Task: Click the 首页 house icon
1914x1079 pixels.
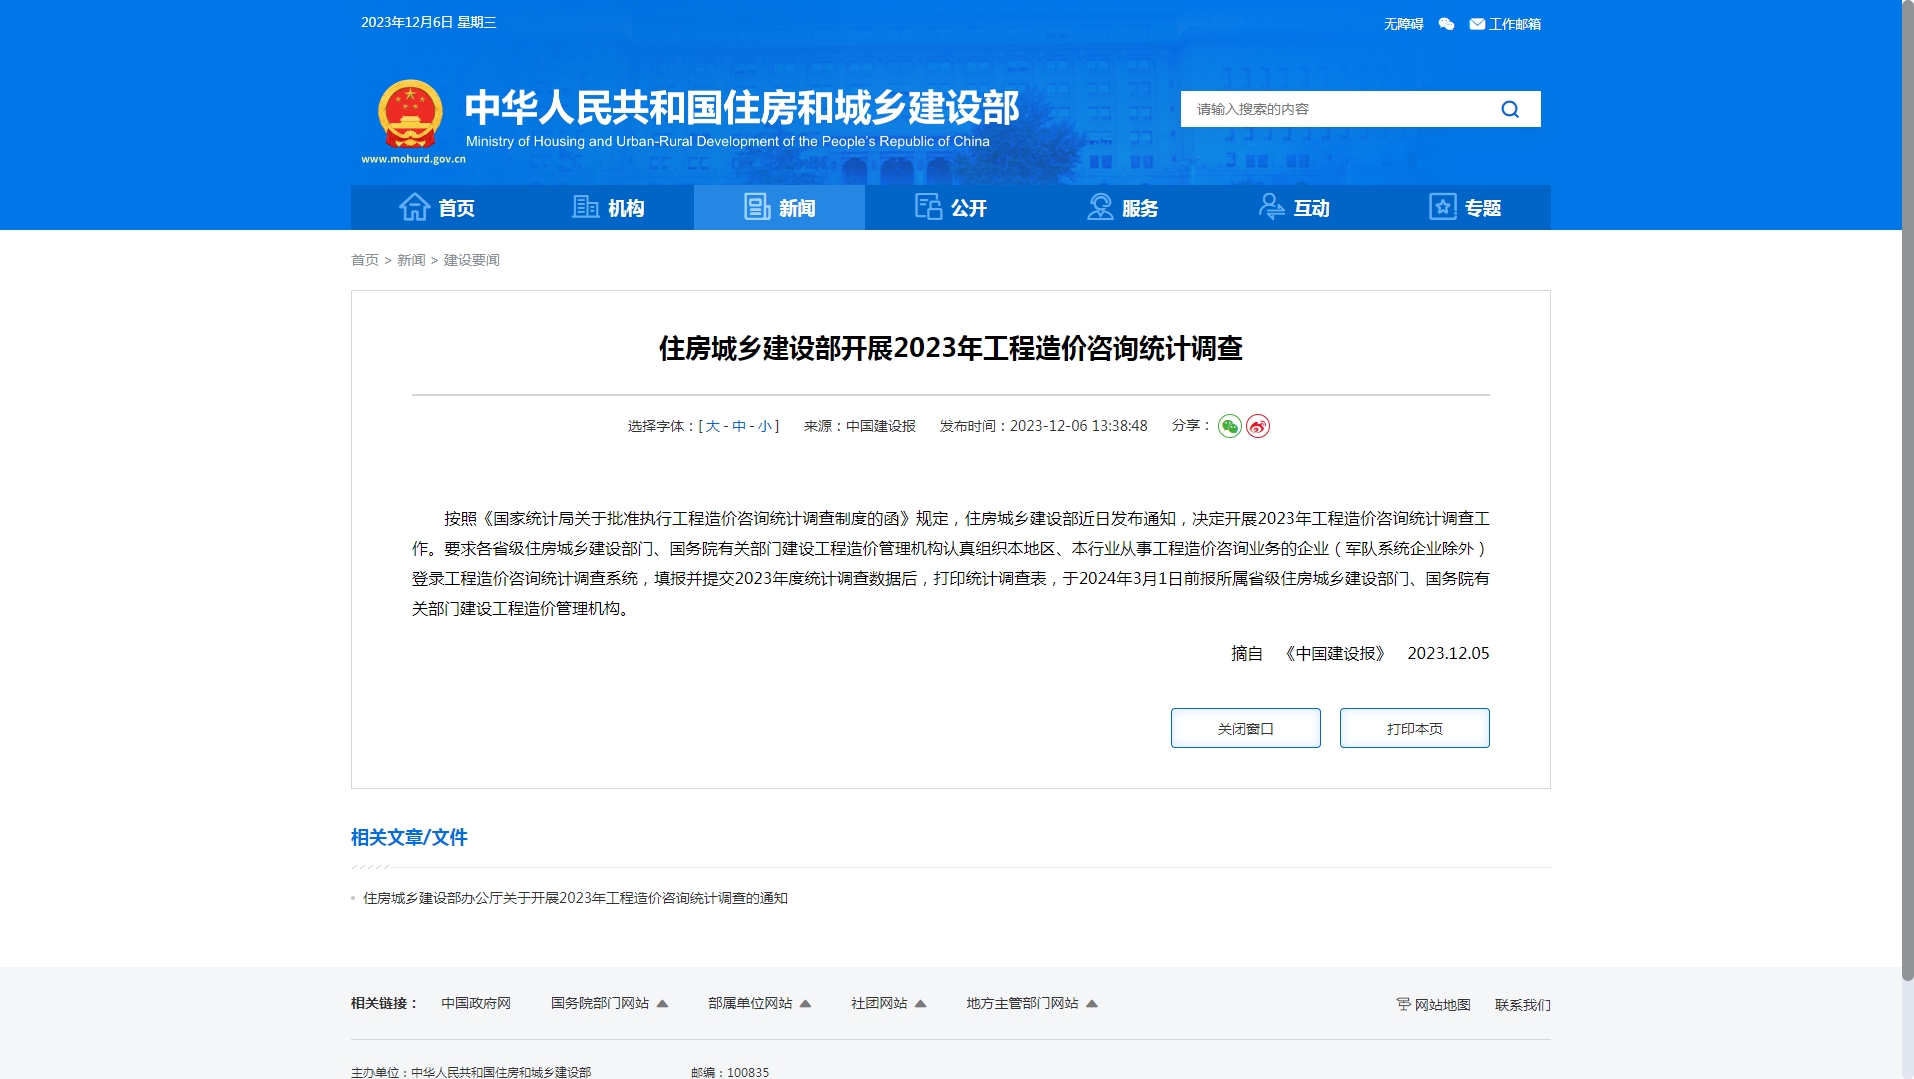Action: (414, 207)
